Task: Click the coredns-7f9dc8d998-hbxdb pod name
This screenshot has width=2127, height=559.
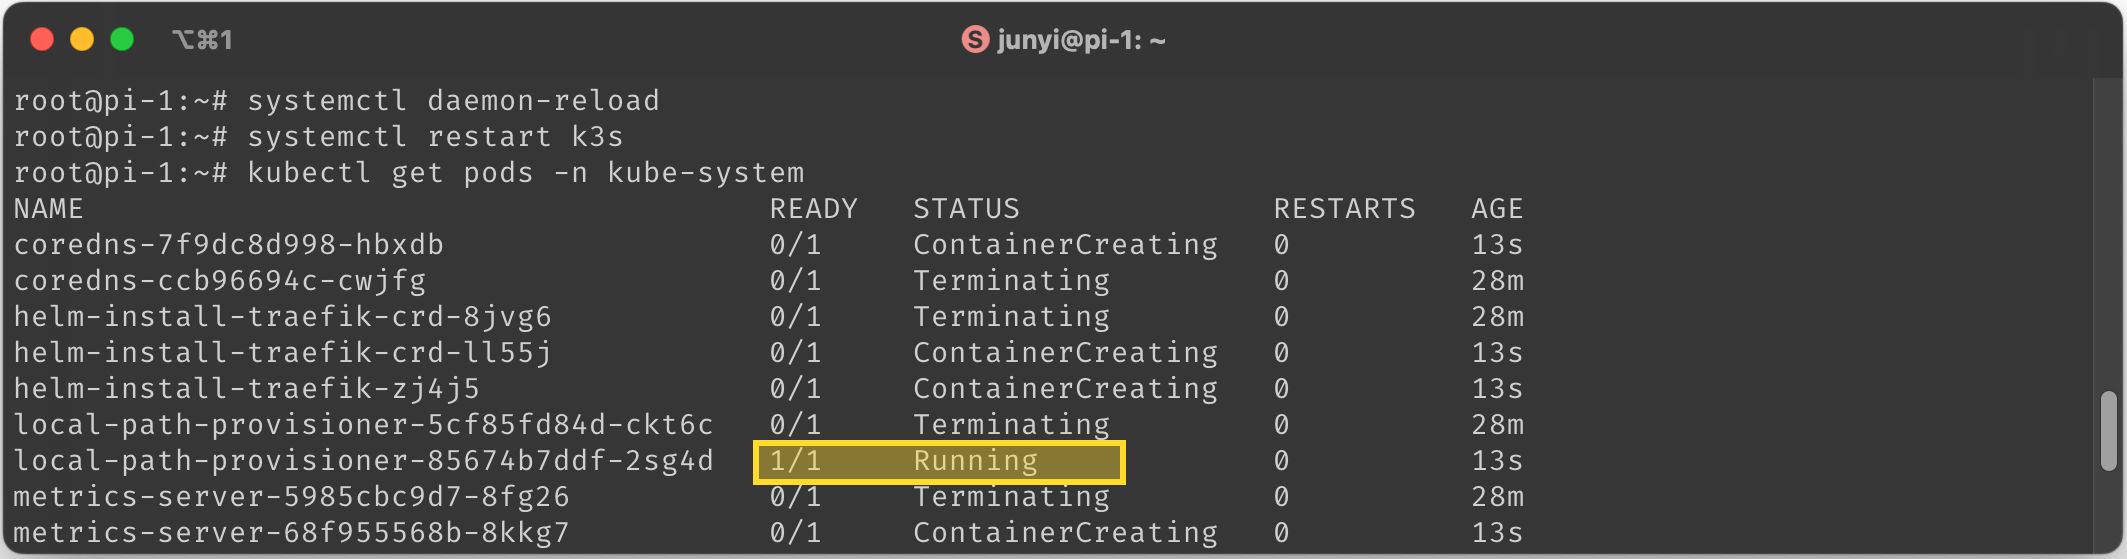Action: tap(229, 245)
